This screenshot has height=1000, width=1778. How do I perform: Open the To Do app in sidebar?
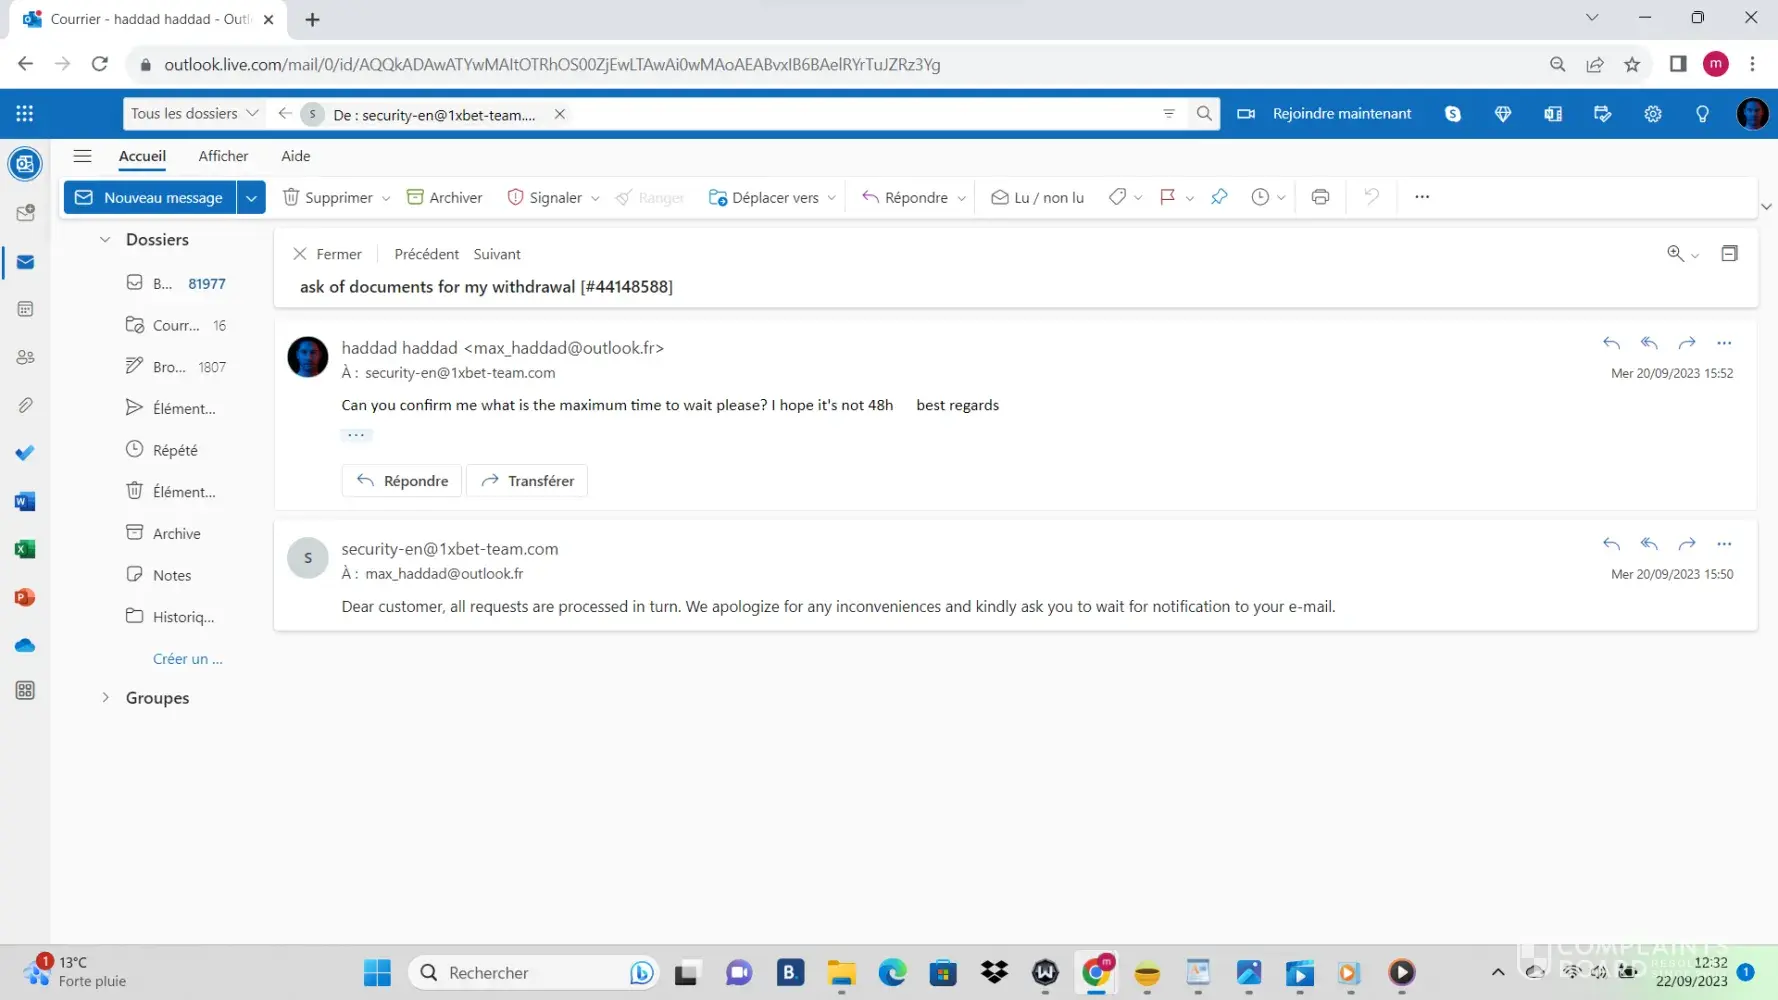click(x=25, y=453)
